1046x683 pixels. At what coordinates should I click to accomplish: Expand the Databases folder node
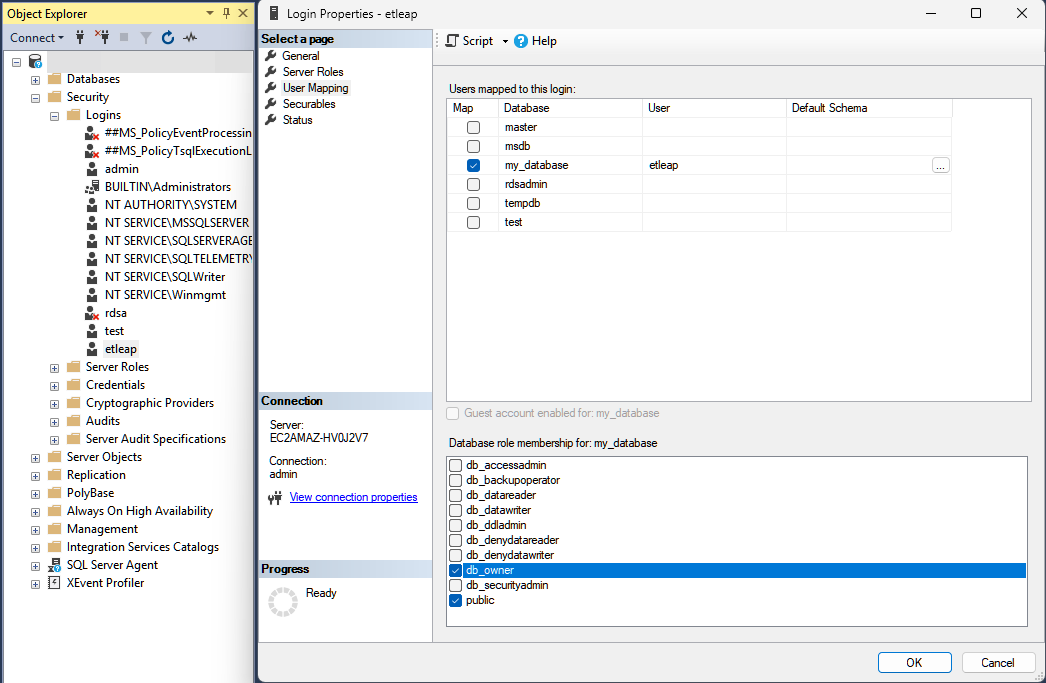tap(36, 79)
